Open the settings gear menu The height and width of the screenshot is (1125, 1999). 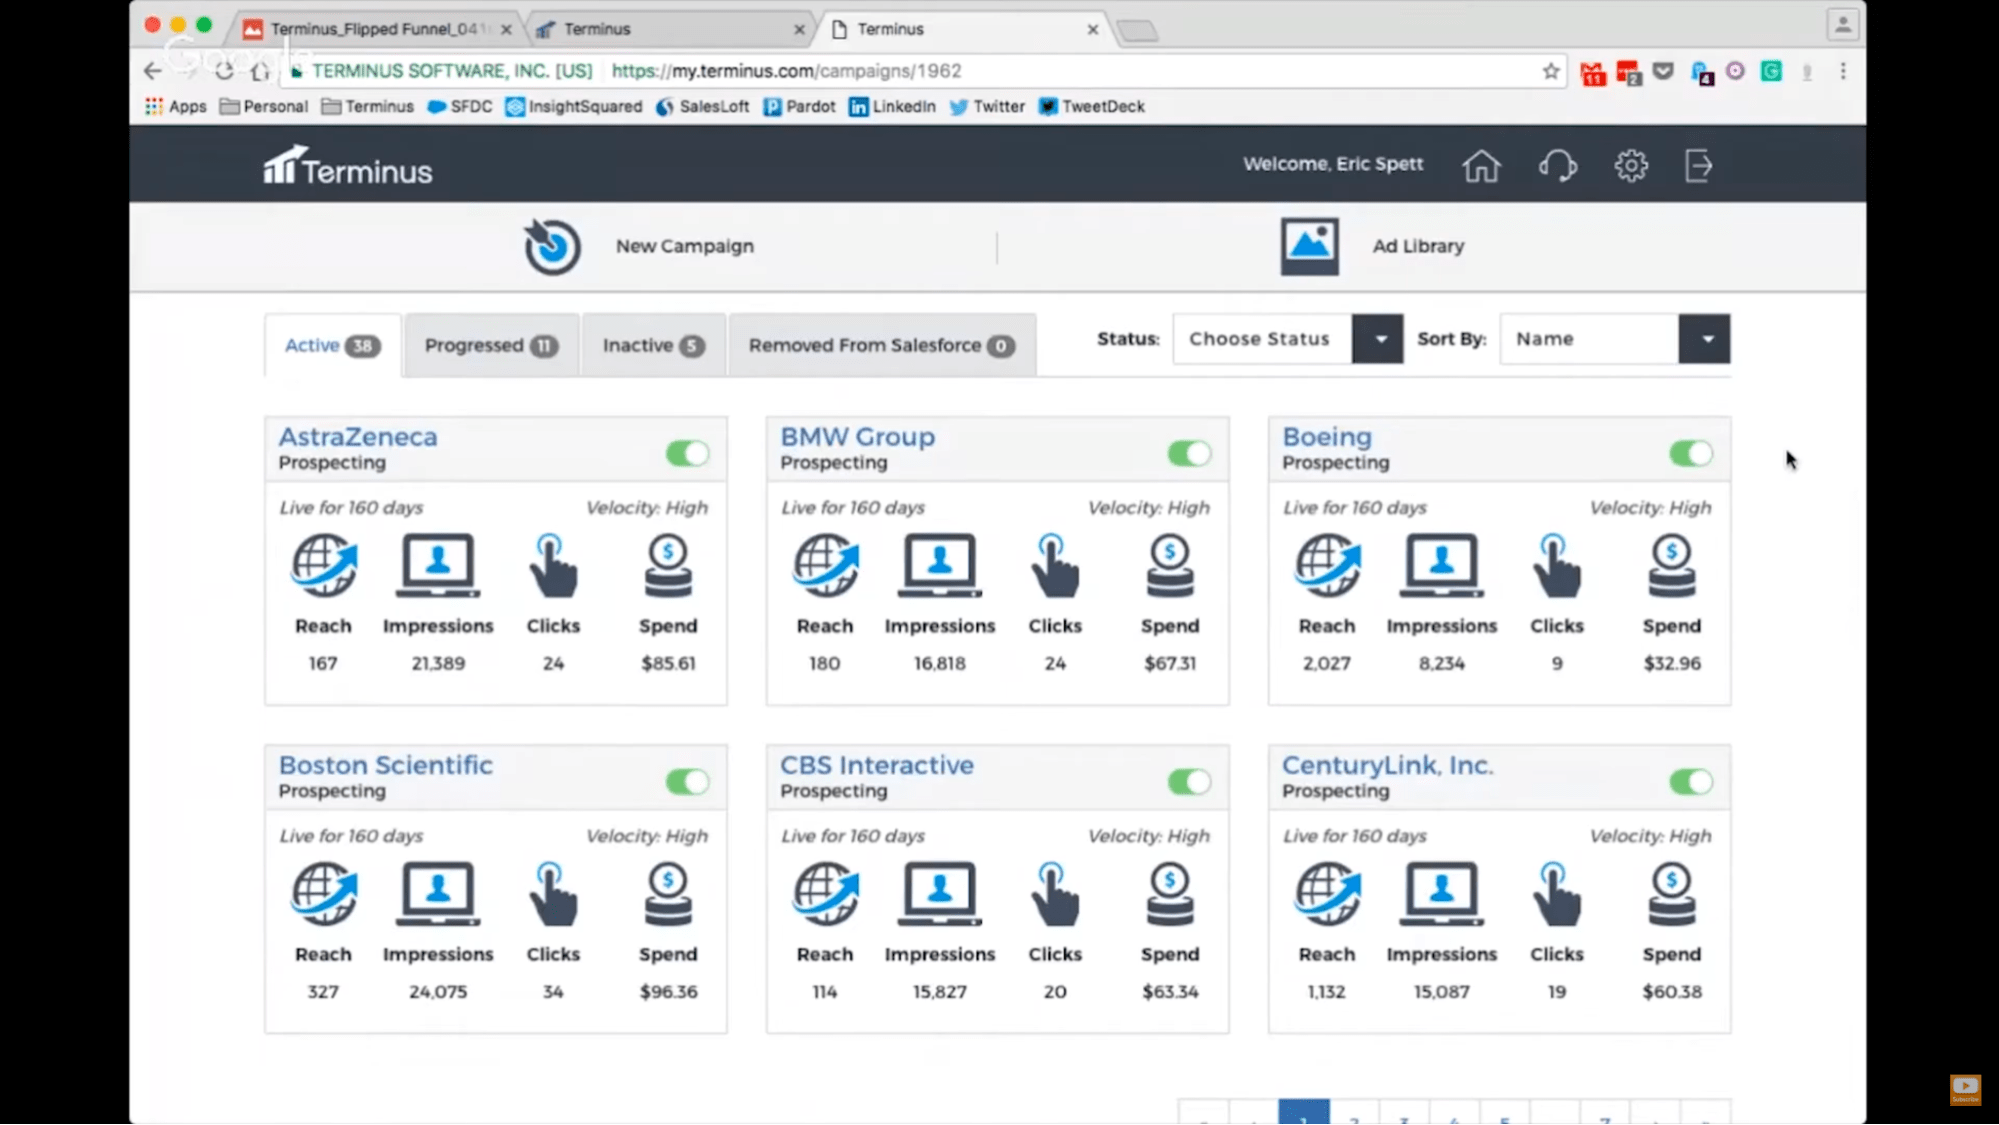(1630, 165)
